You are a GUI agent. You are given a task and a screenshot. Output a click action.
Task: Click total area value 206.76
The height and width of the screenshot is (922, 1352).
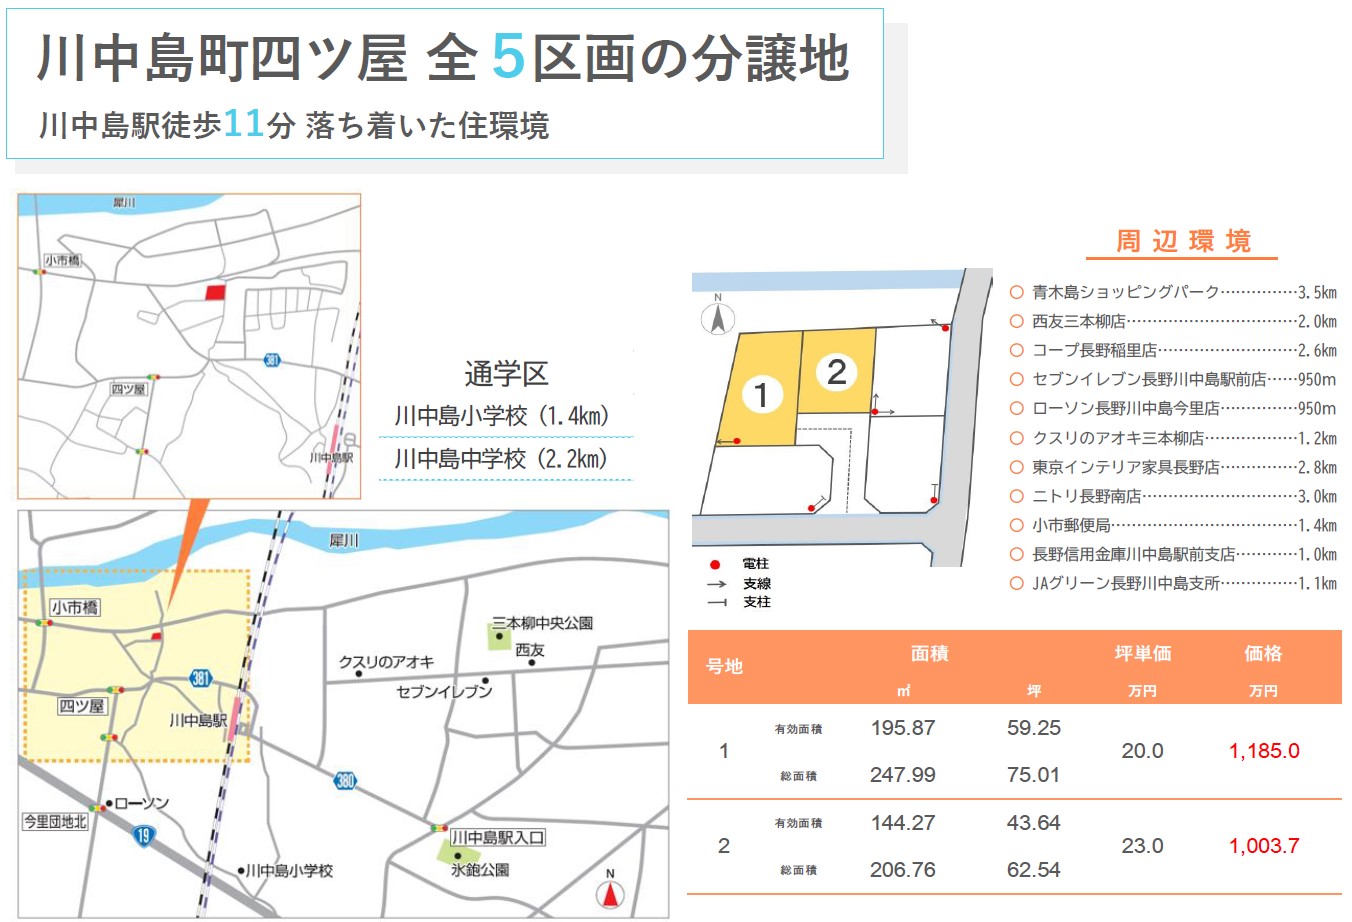(903, 870)
